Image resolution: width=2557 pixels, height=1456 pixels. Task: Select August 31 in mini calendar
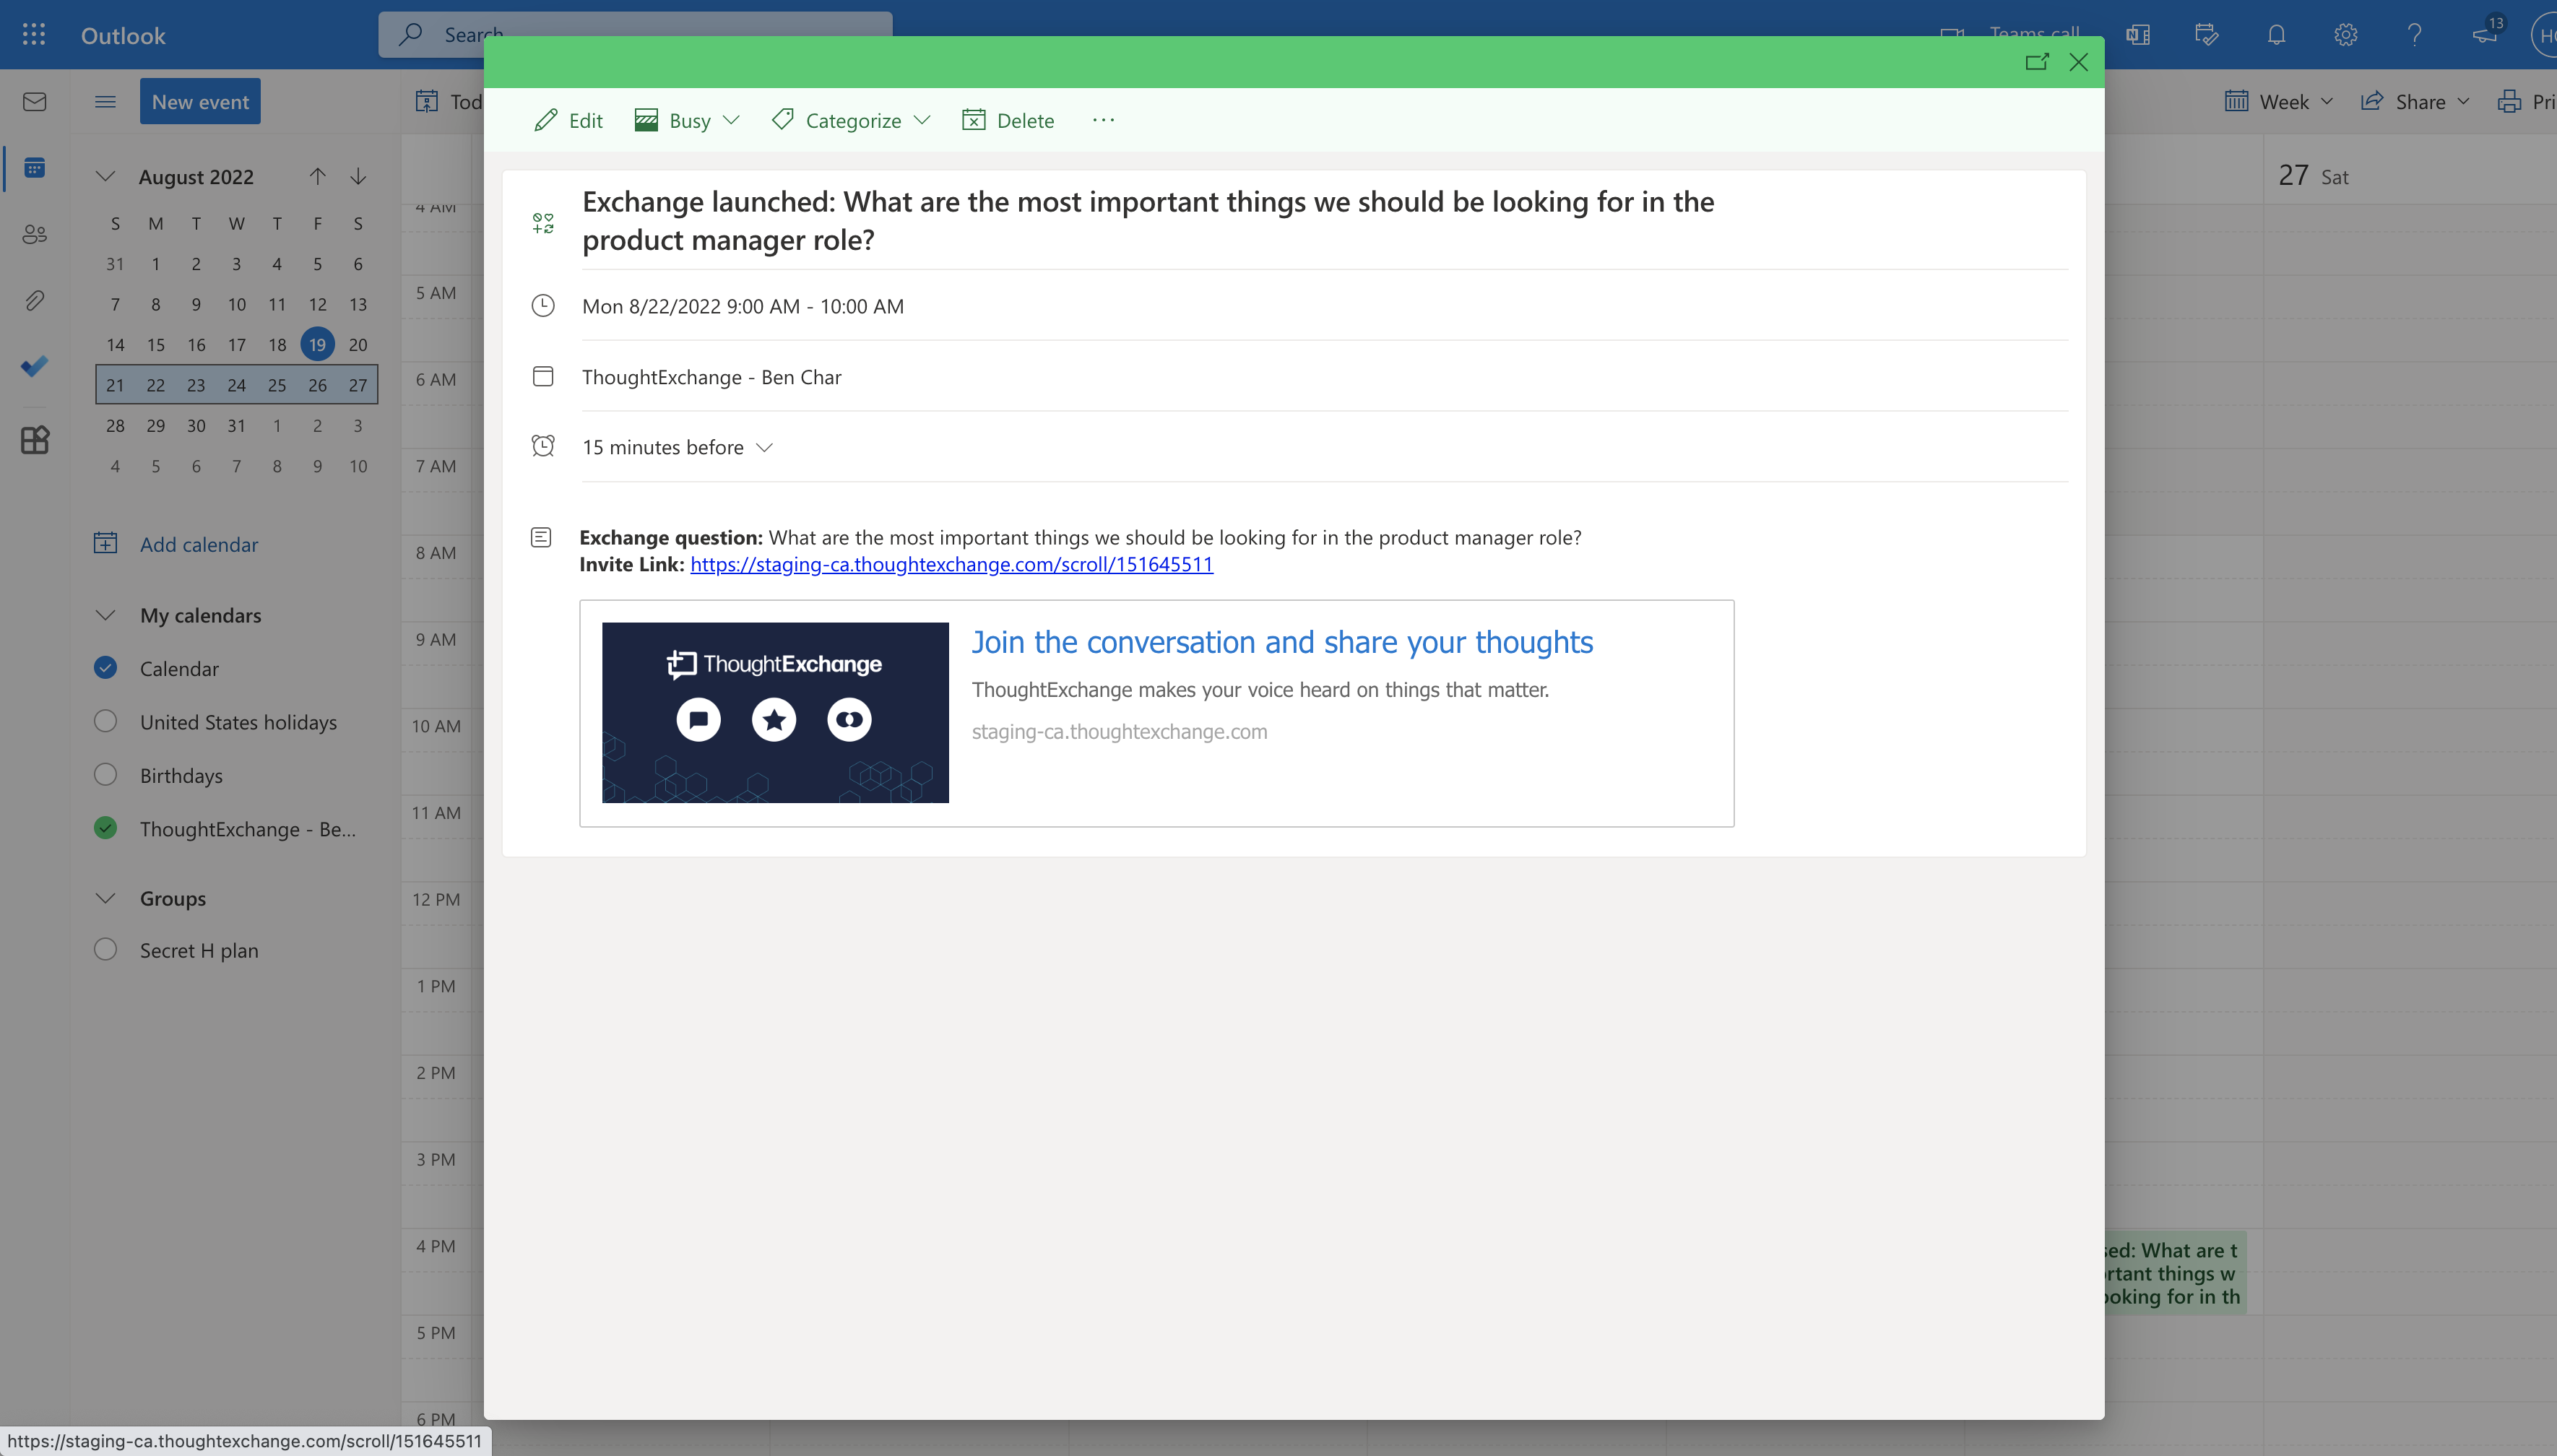pos(236,425)
